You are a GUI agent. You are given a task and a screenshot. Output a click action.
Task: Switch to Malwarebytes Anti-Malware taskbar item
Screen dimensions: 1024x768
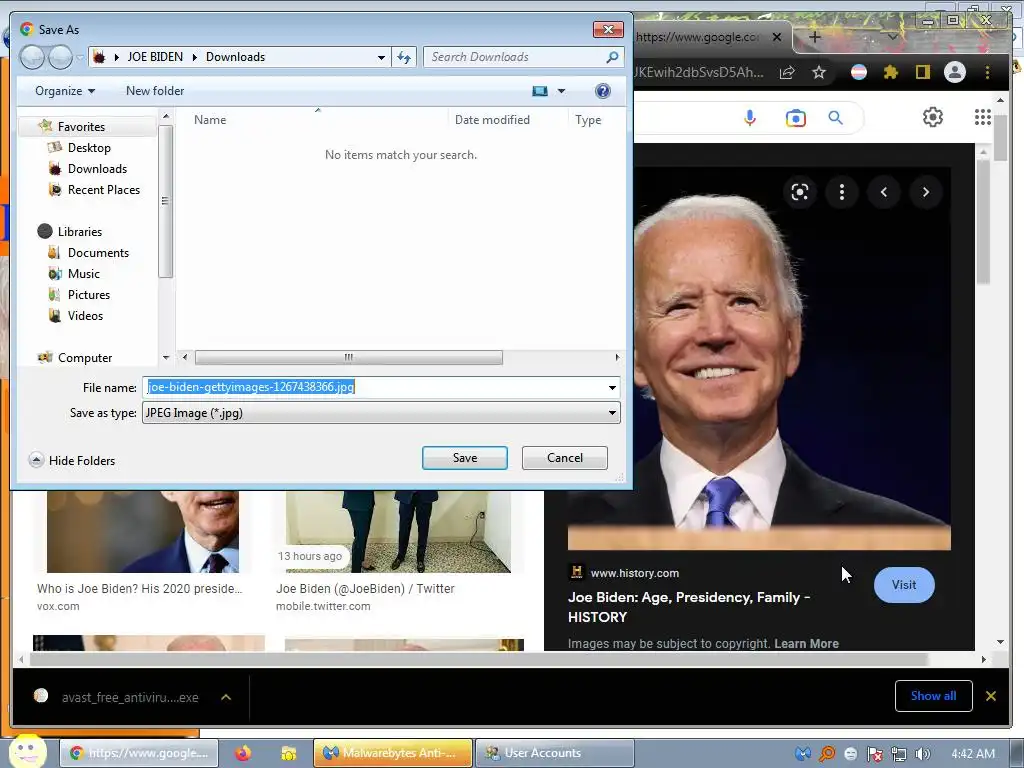[x=392, y=753]
